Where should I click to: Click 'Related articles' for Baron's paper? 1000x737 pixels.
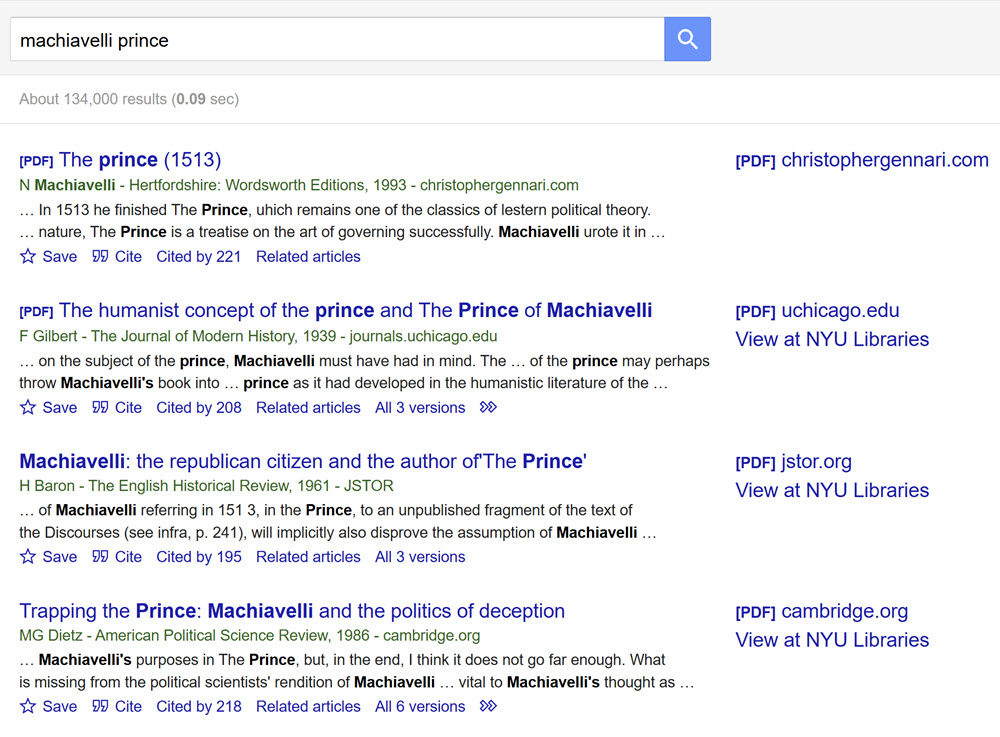308,556
